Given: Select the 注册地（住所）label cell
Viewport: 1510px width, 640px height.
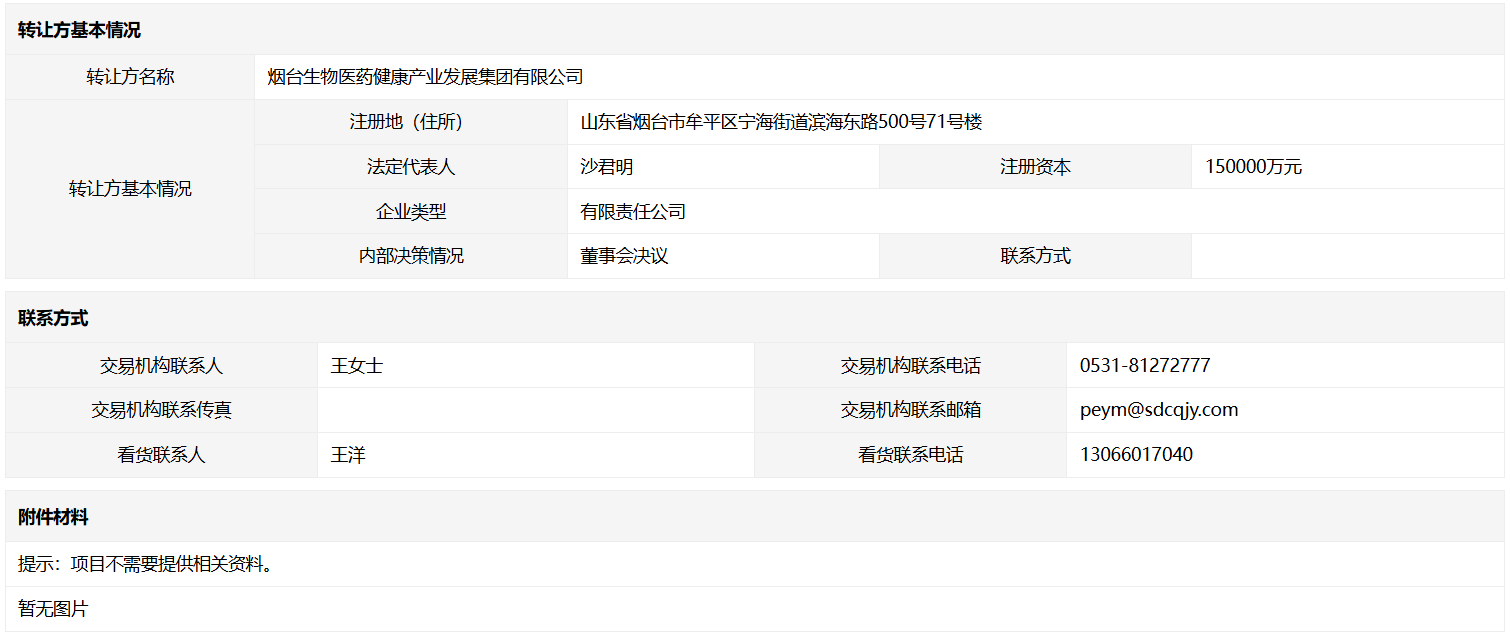Looking at the screenshot, I should (x=411, y=122).
